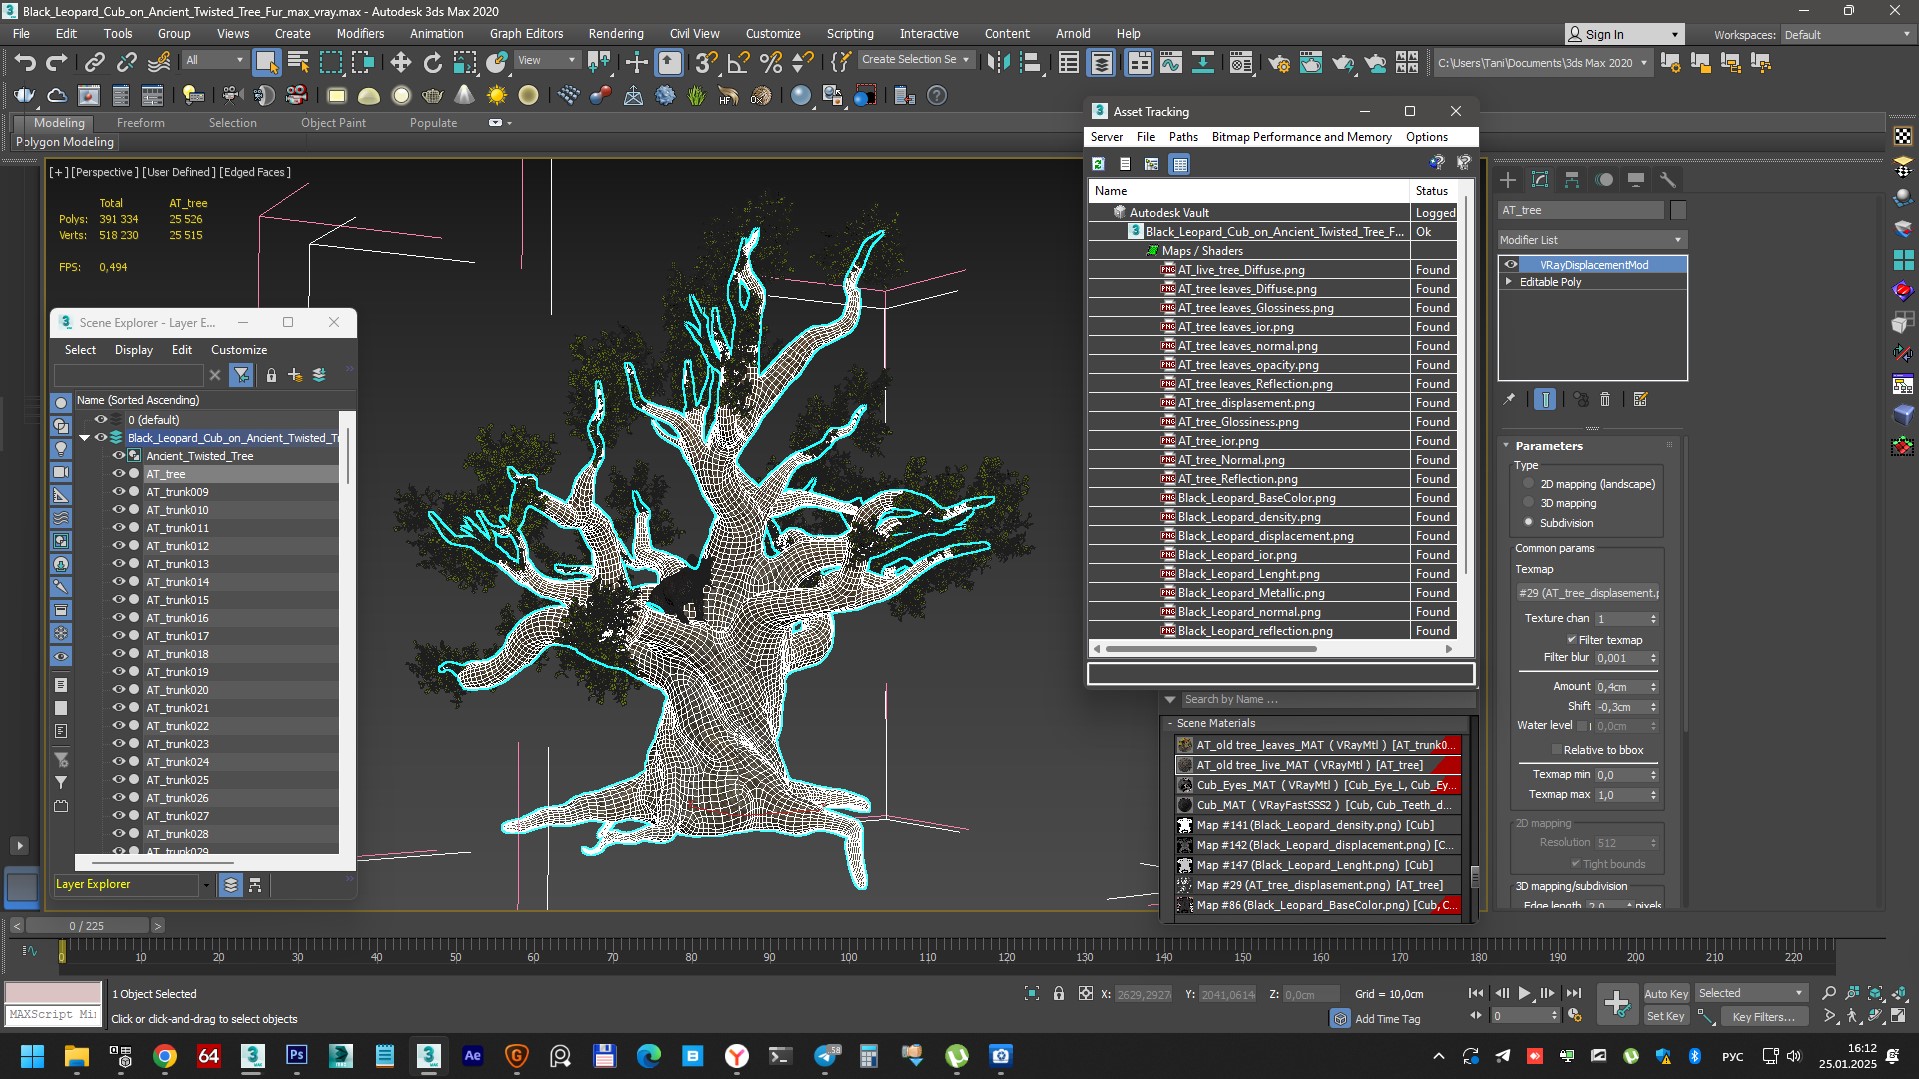Viewport: 1919px width, 1079px height.
Task: Click help icon in Asset Tracking toolbar
Action: pyautogui.click(x=1437, y=163)
